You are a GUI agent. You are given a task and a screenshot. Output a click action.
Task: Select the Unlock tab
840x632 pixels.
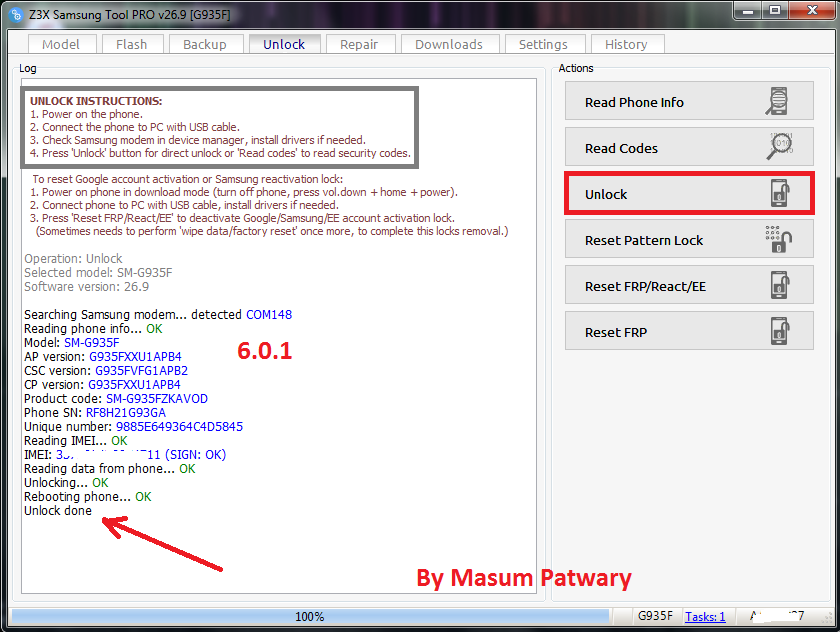(x=284, y=44)
